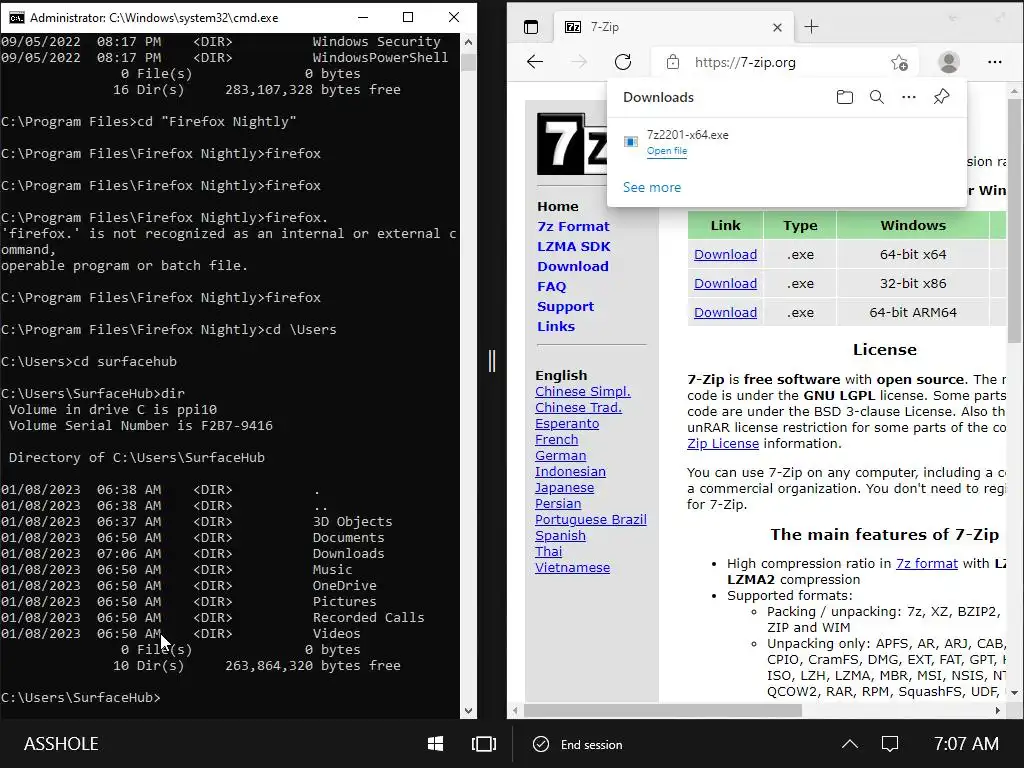This screenshot has width=1024, height=768.
Task: Download the 64-bit ARM64 installer
Action: (725, 312)
